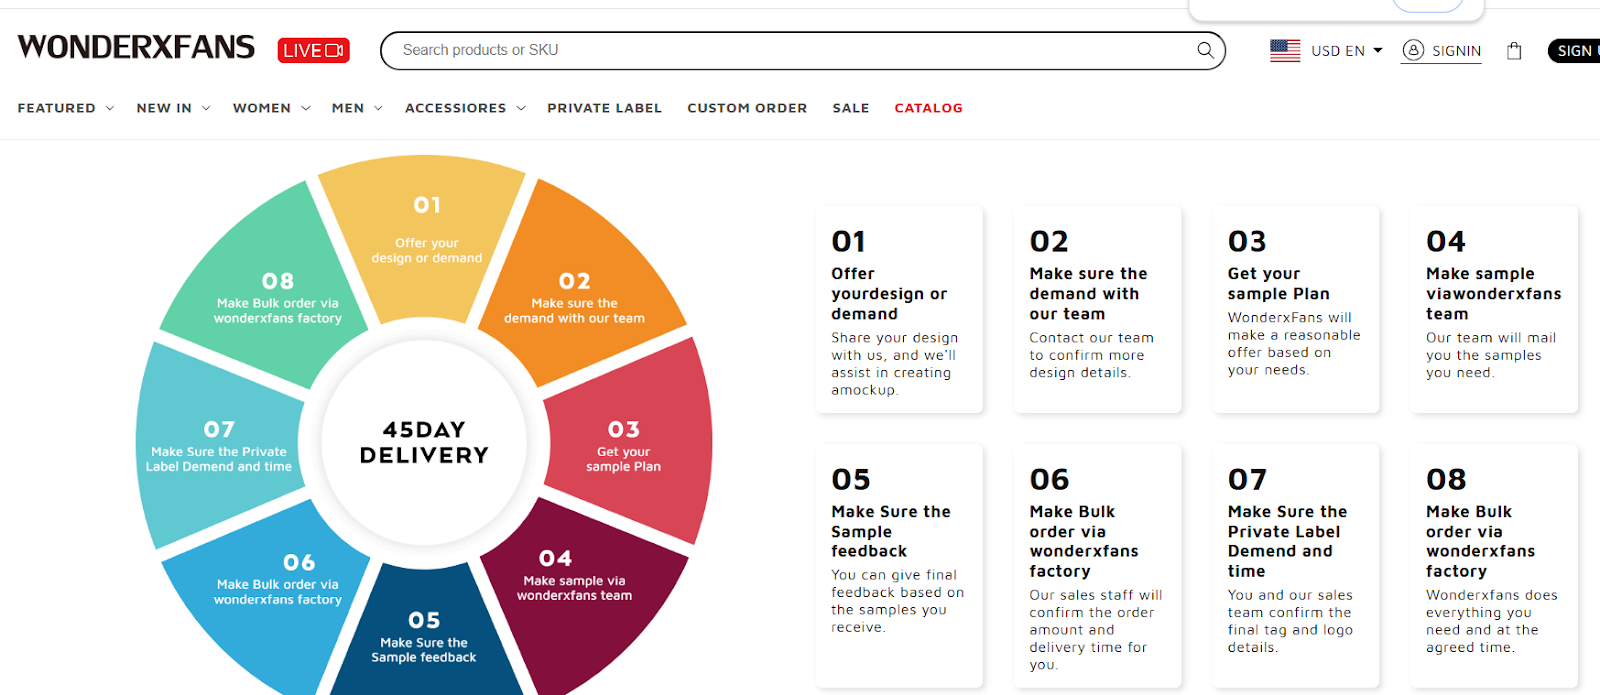
Task: Click the 07 Make Sure the Private Label card
Action: point(1295,566)
